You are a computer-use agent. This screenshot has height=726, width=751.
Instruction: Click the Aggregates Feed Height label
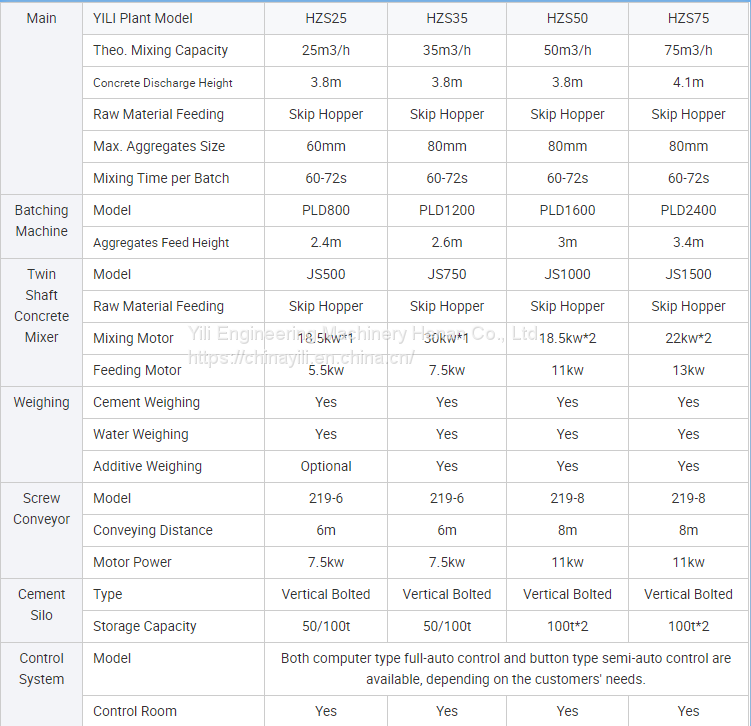161,242
